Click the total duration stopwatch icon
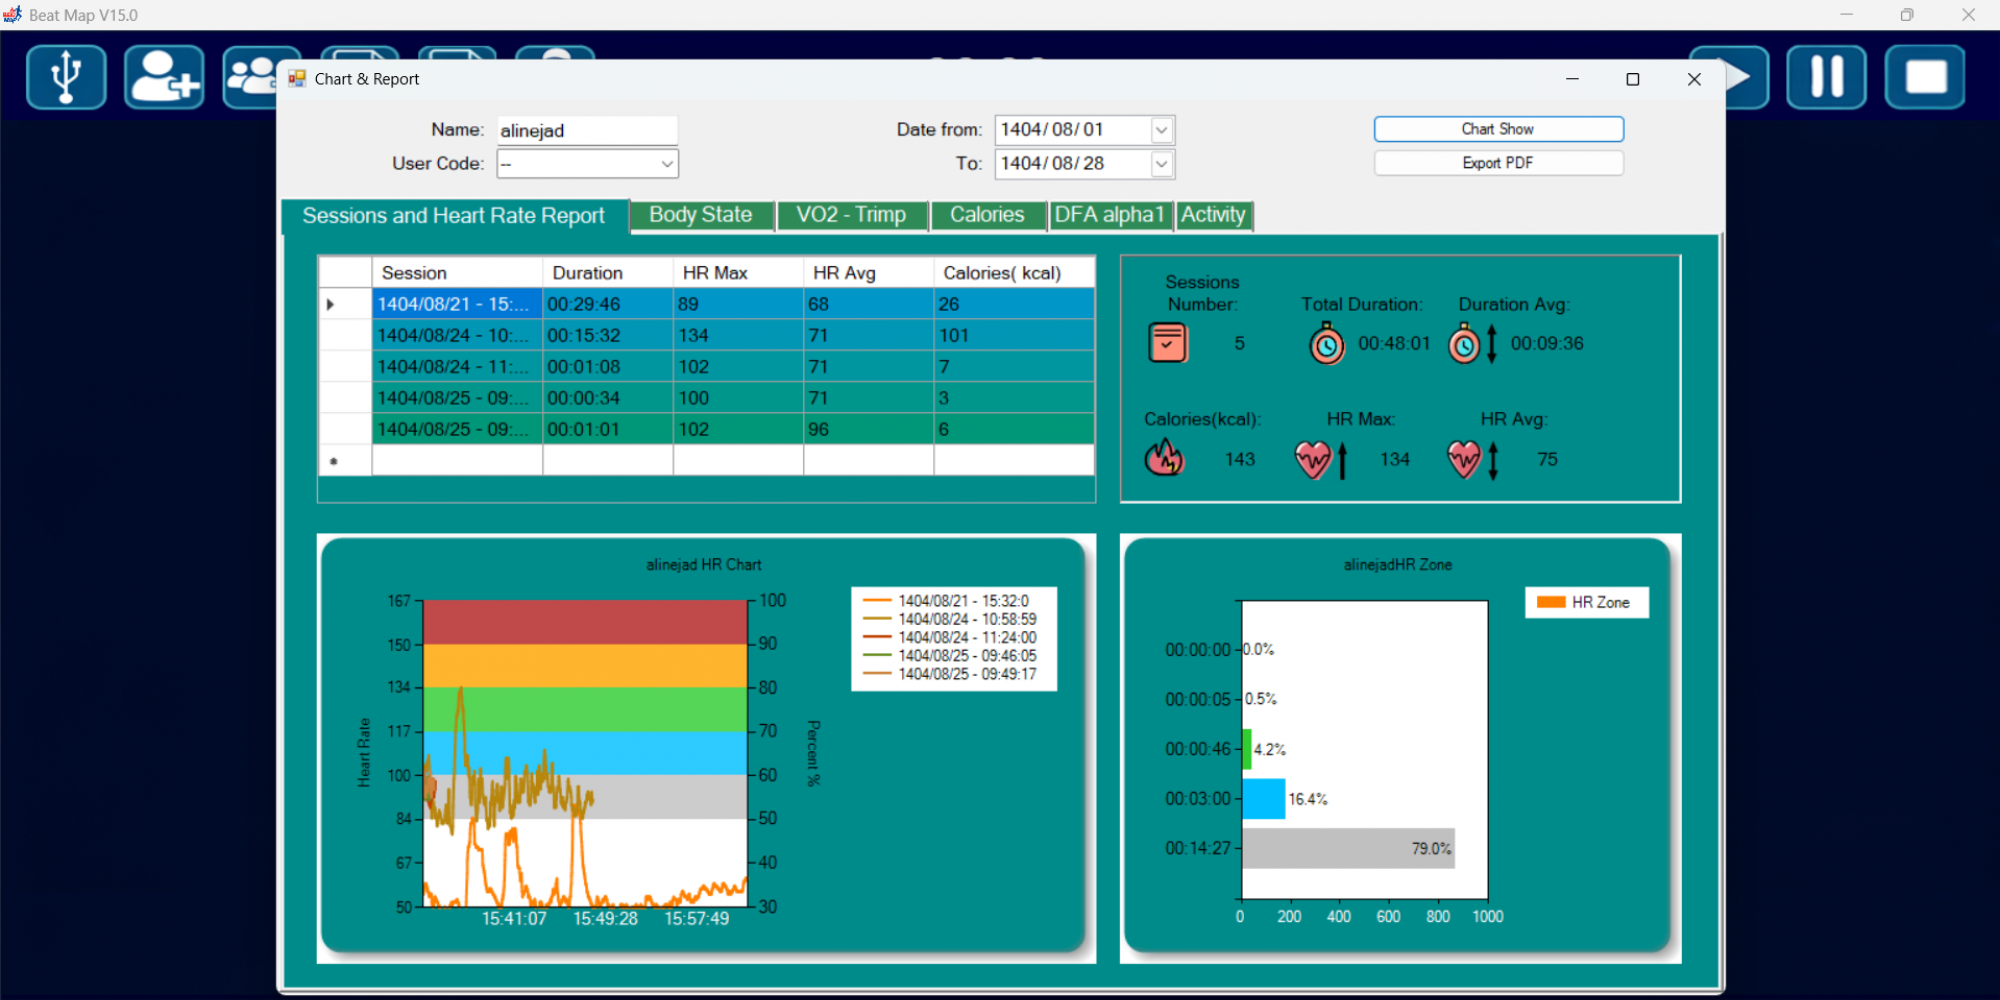Screen dimensions: 2000x1000 point(1327,344)
